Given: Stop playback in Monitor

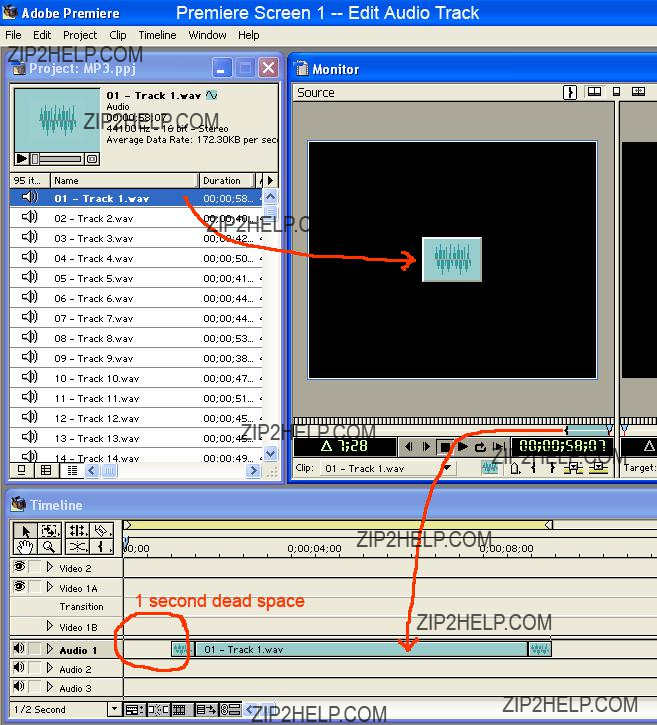Looking at the screenshot, I should tap(445, 447).
